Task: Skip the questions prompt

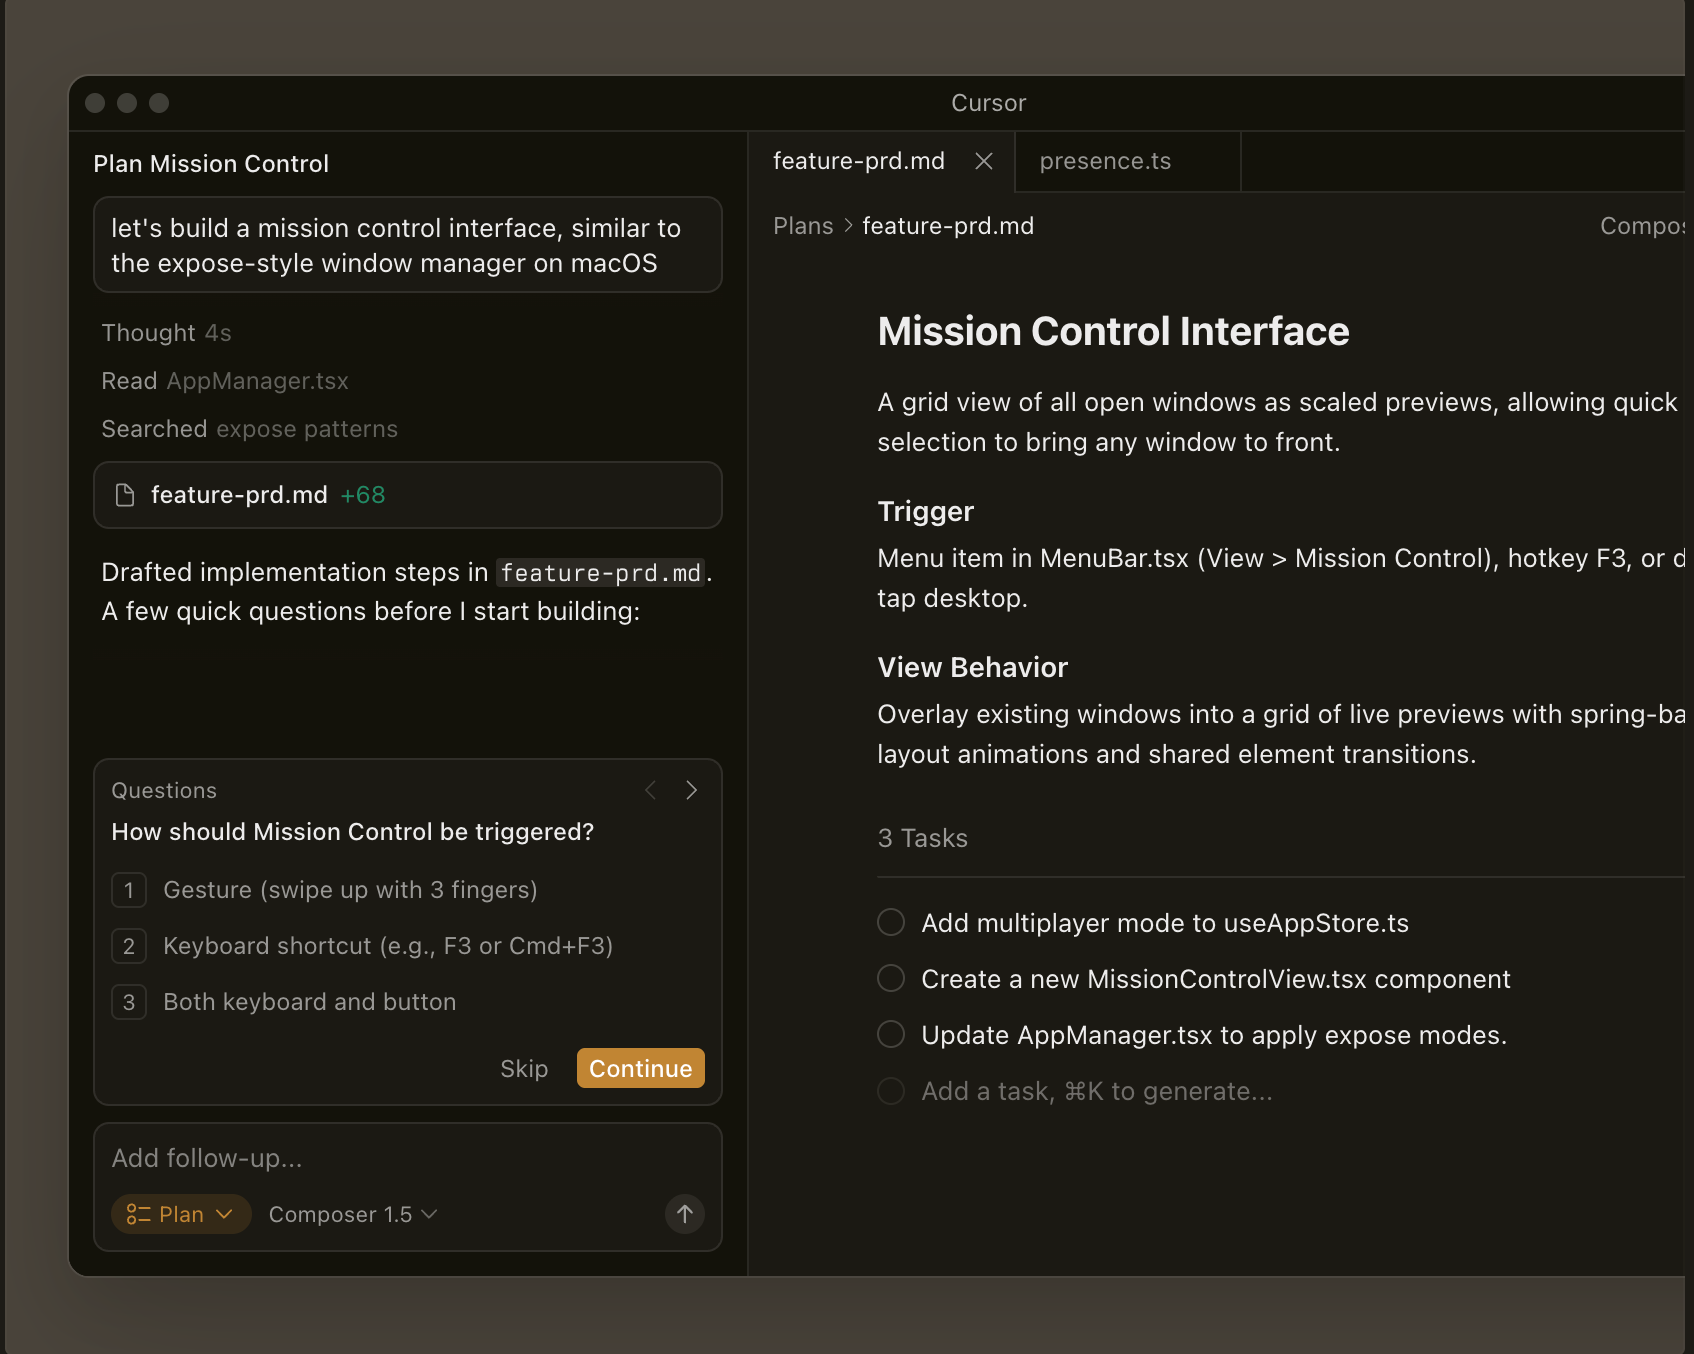Action: click(x=524, y=1068)
